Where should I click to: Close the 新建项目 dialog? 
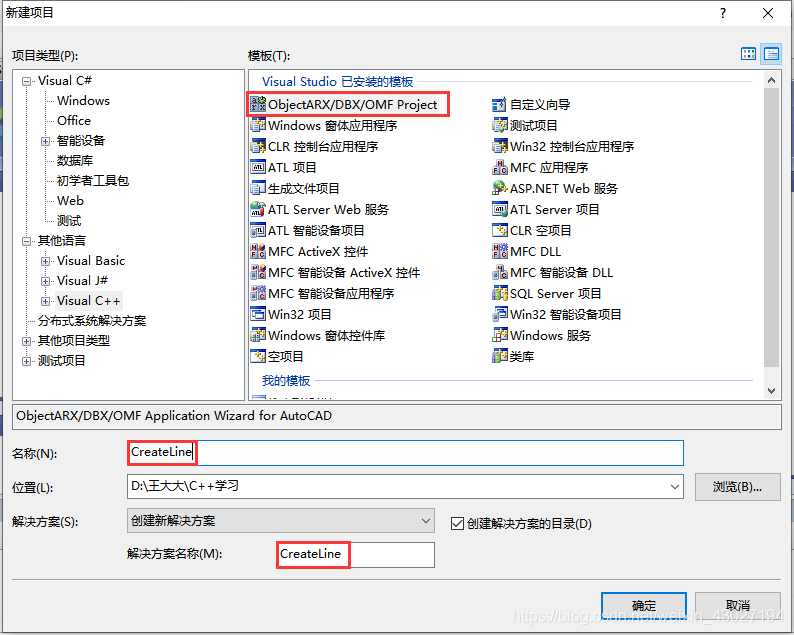click(x=768, y=13)
